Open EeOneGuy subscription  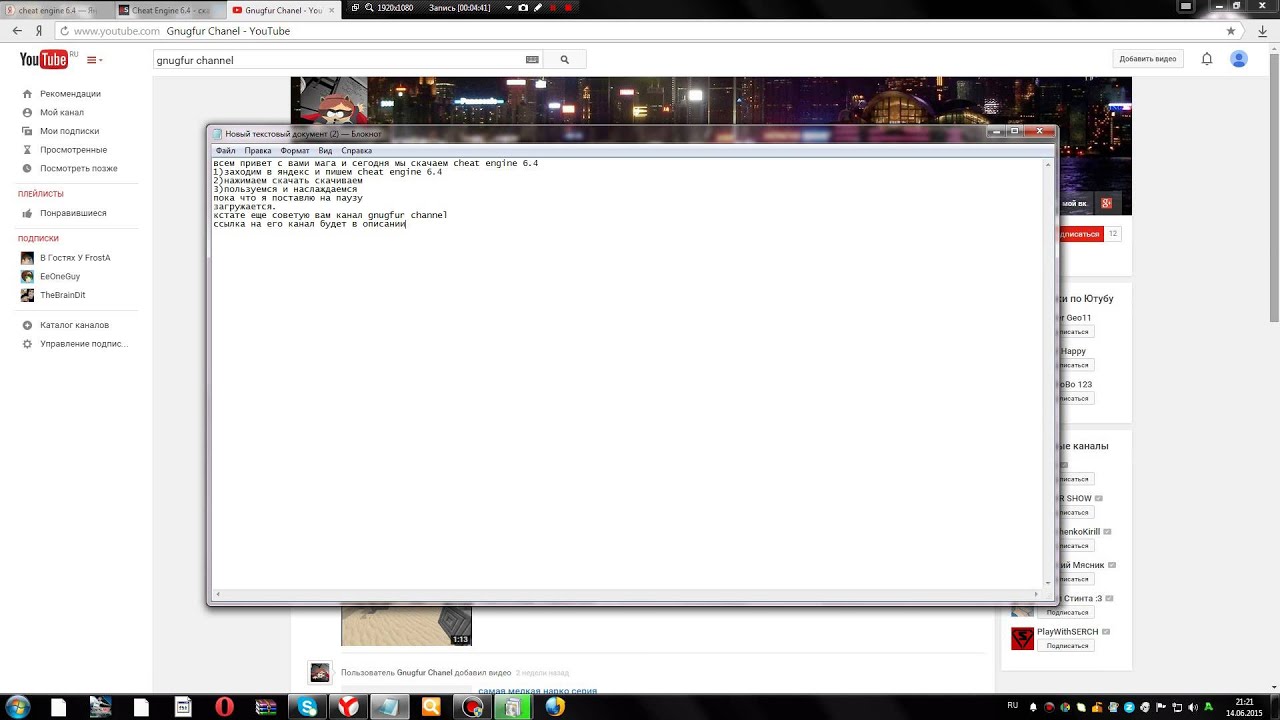[60, 276]
